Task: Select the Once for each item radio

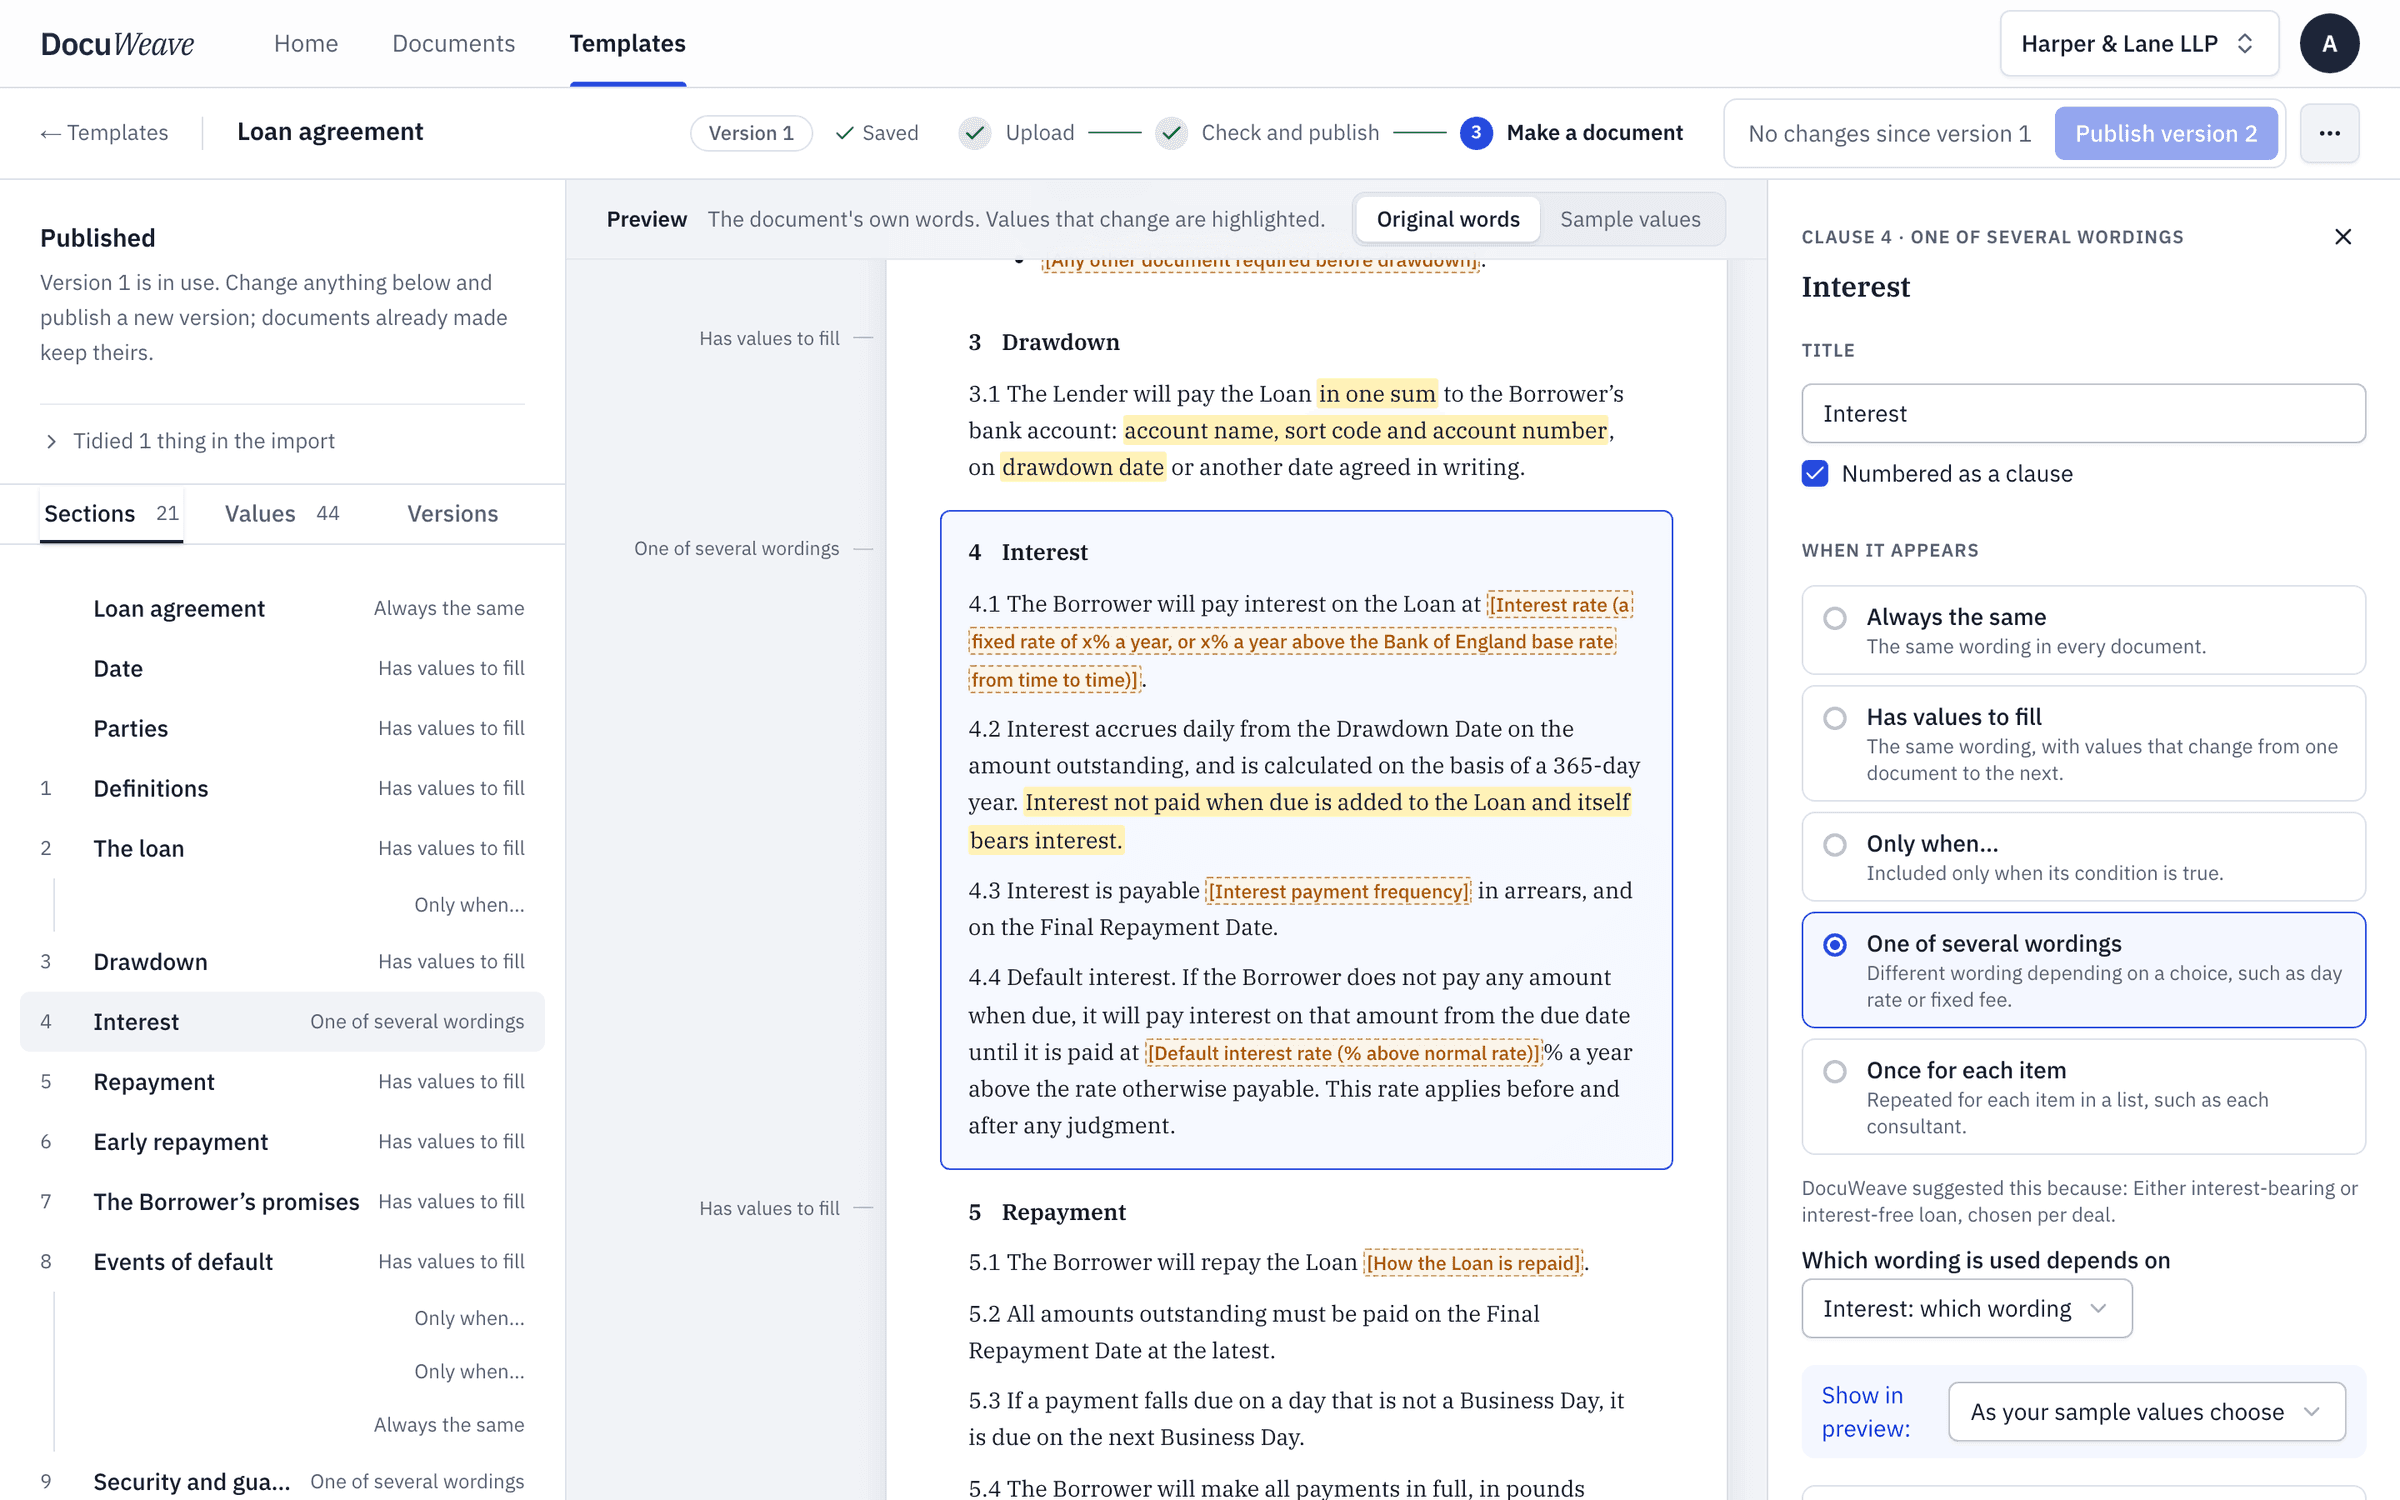Action: [2083, 1097]
